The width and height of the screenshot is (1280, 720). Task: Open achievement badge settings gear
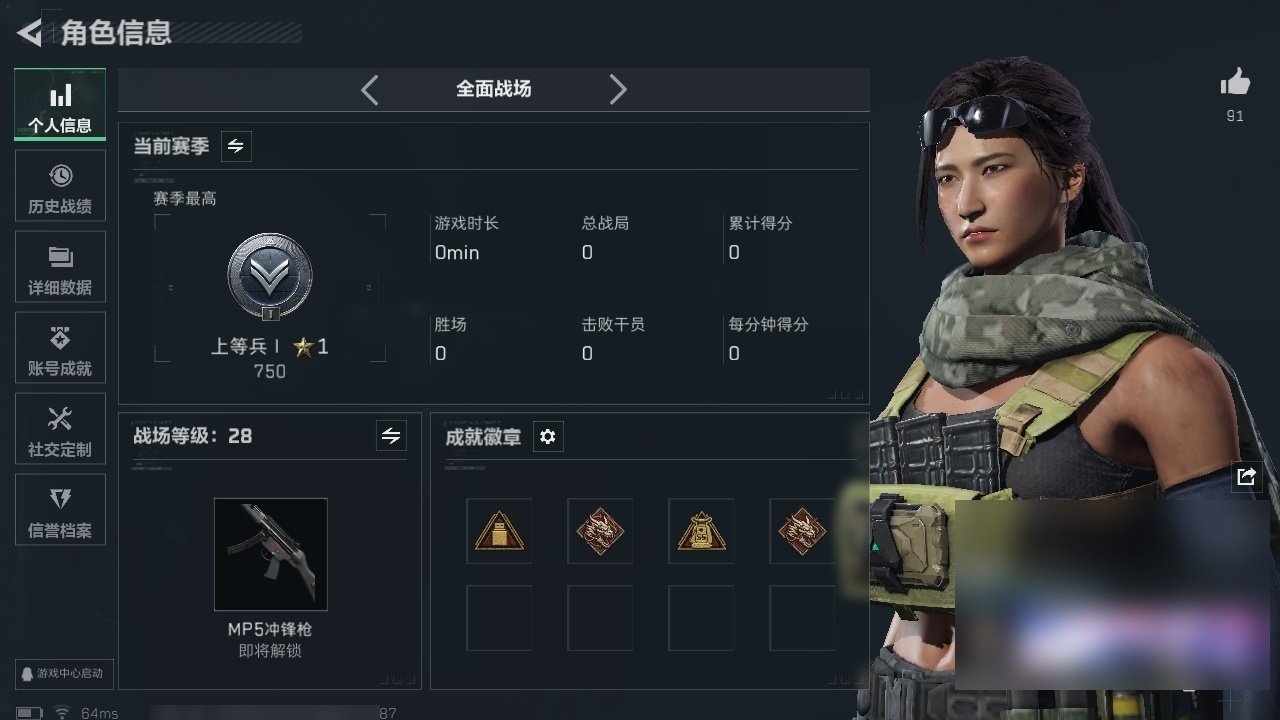[x=547, y=437]
